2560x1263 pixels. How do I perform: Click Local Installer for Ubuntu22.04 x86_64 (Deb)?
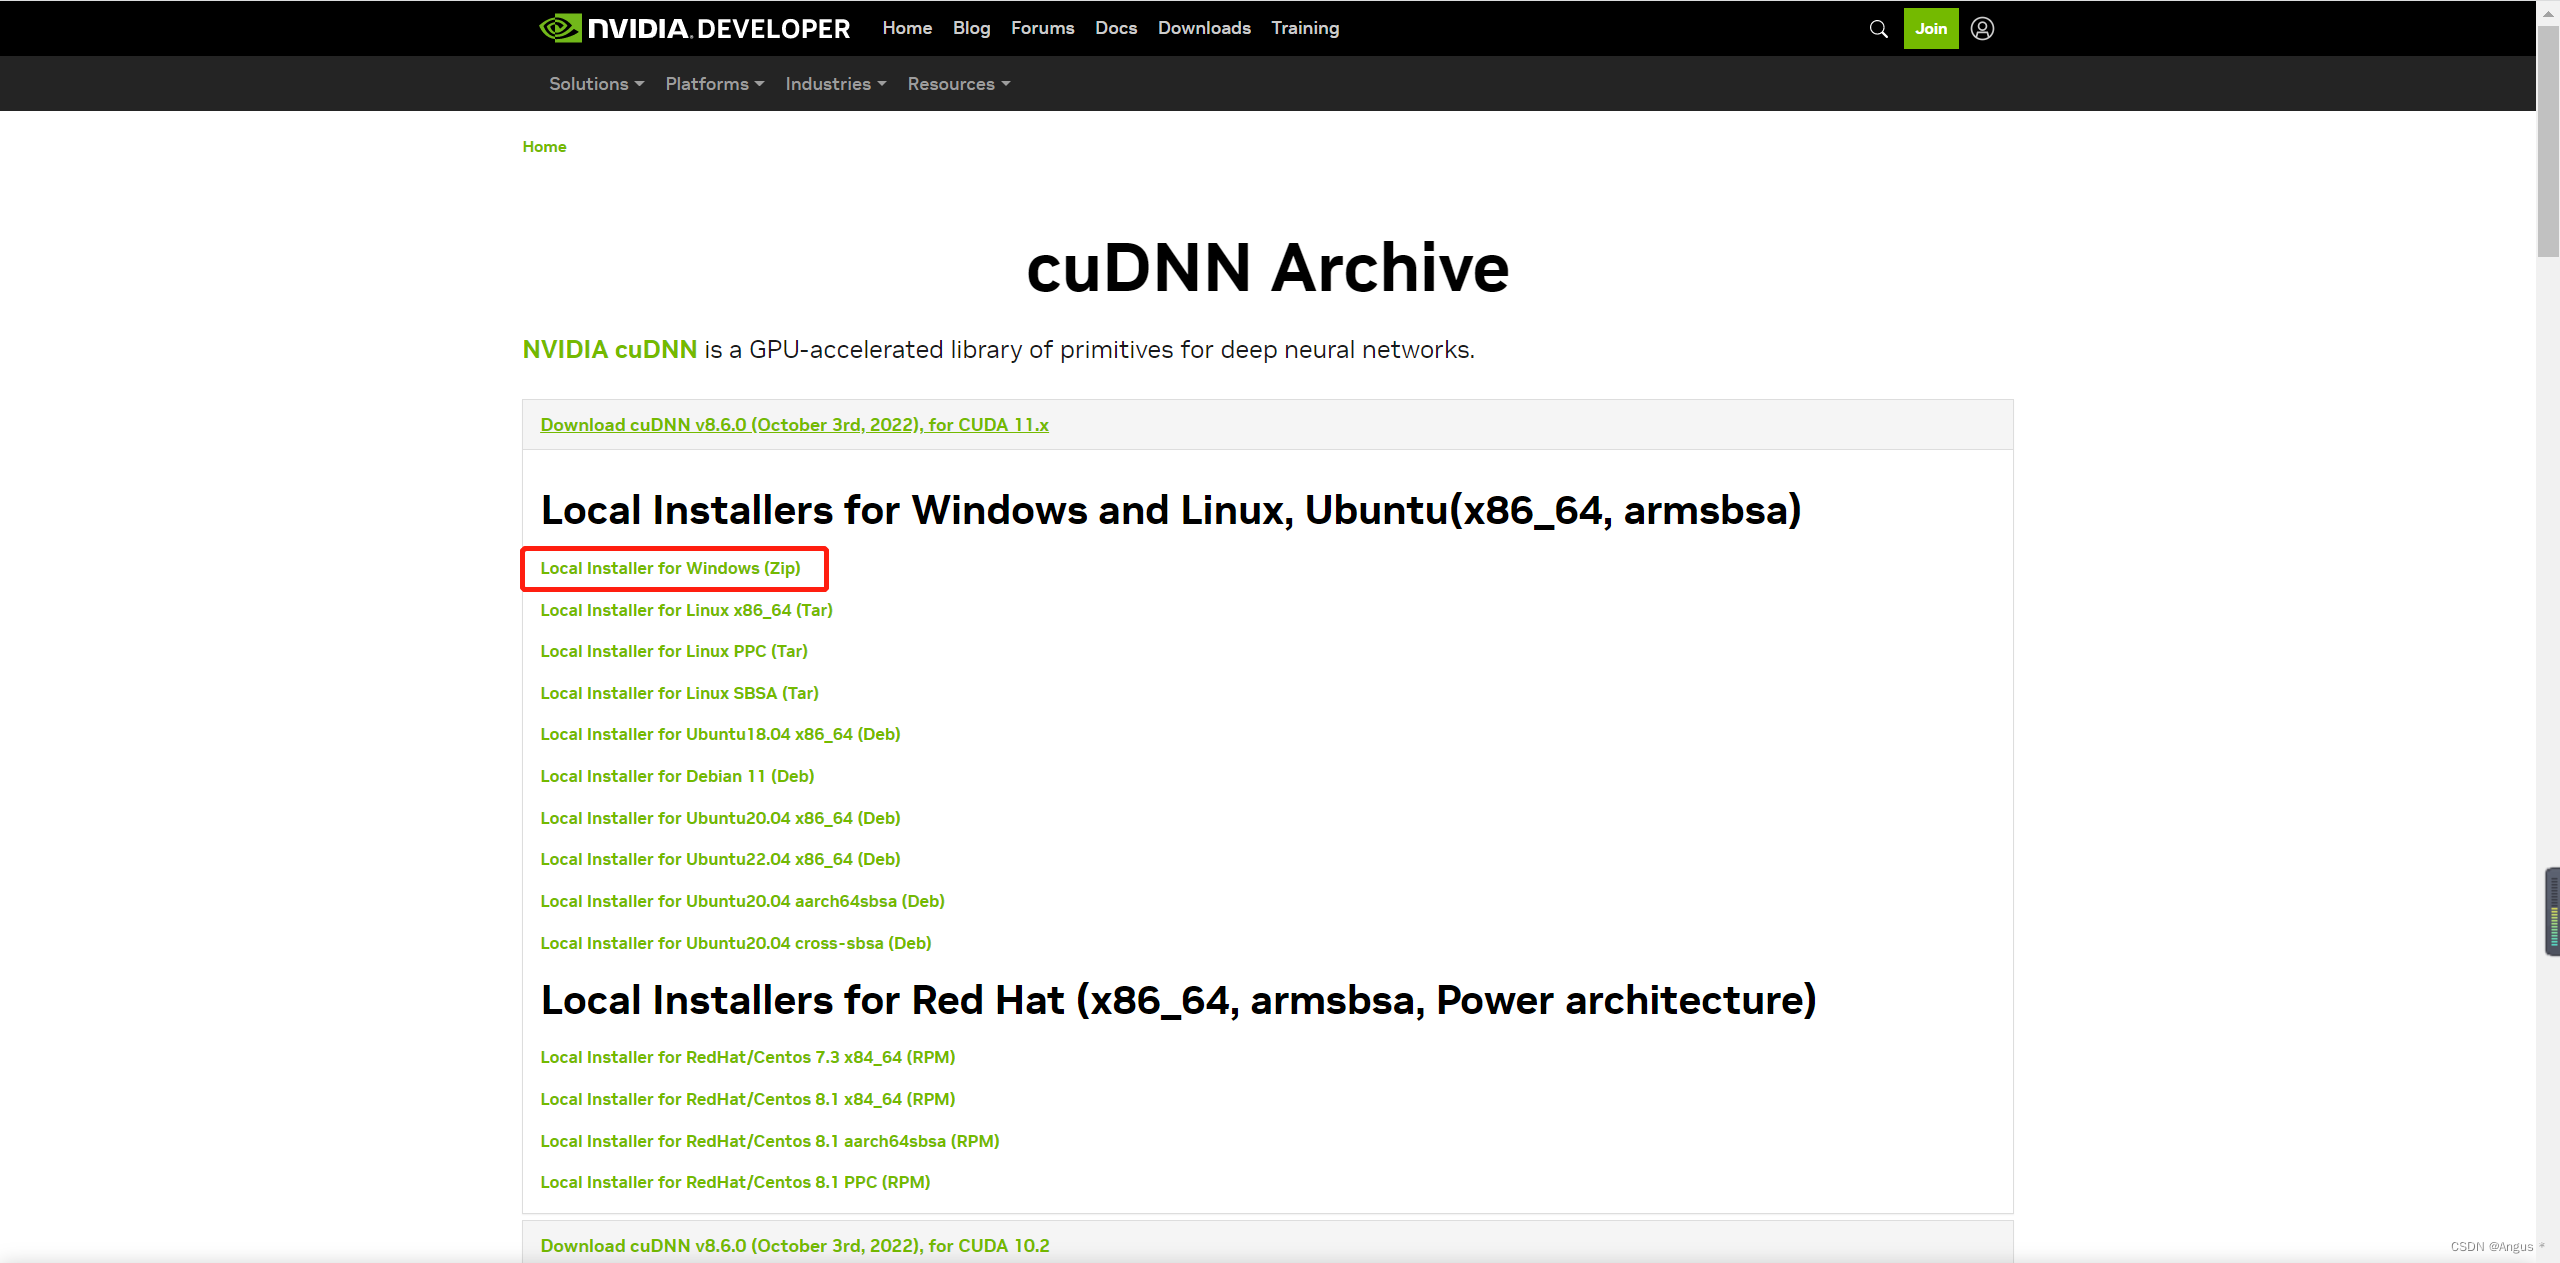click(720, 859)
